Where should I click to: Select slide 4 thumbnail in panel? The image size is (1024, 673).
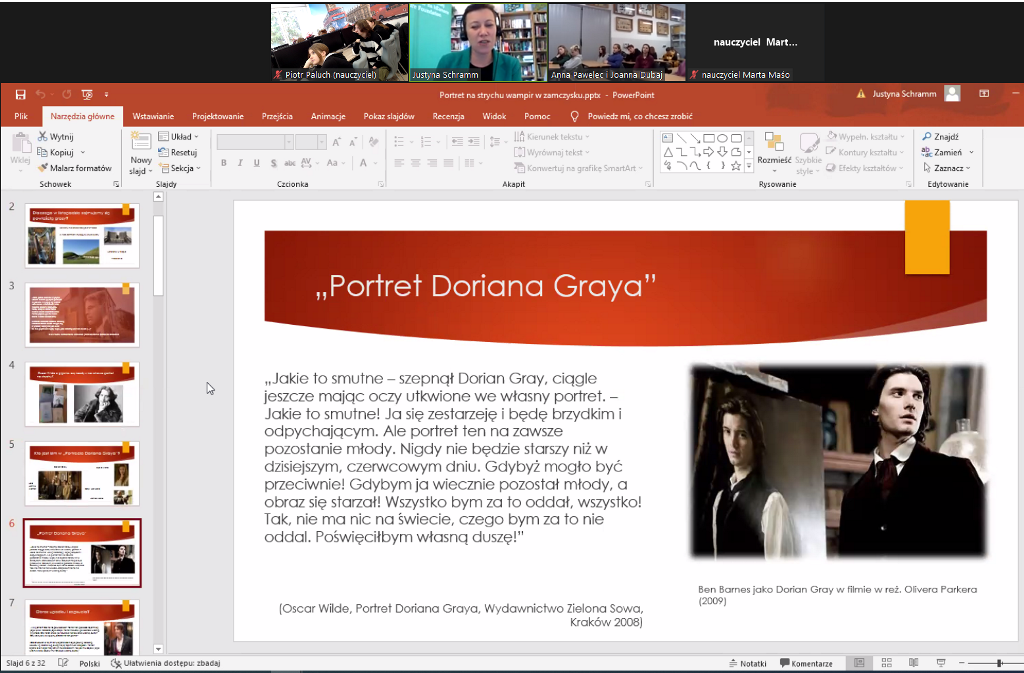82,394
